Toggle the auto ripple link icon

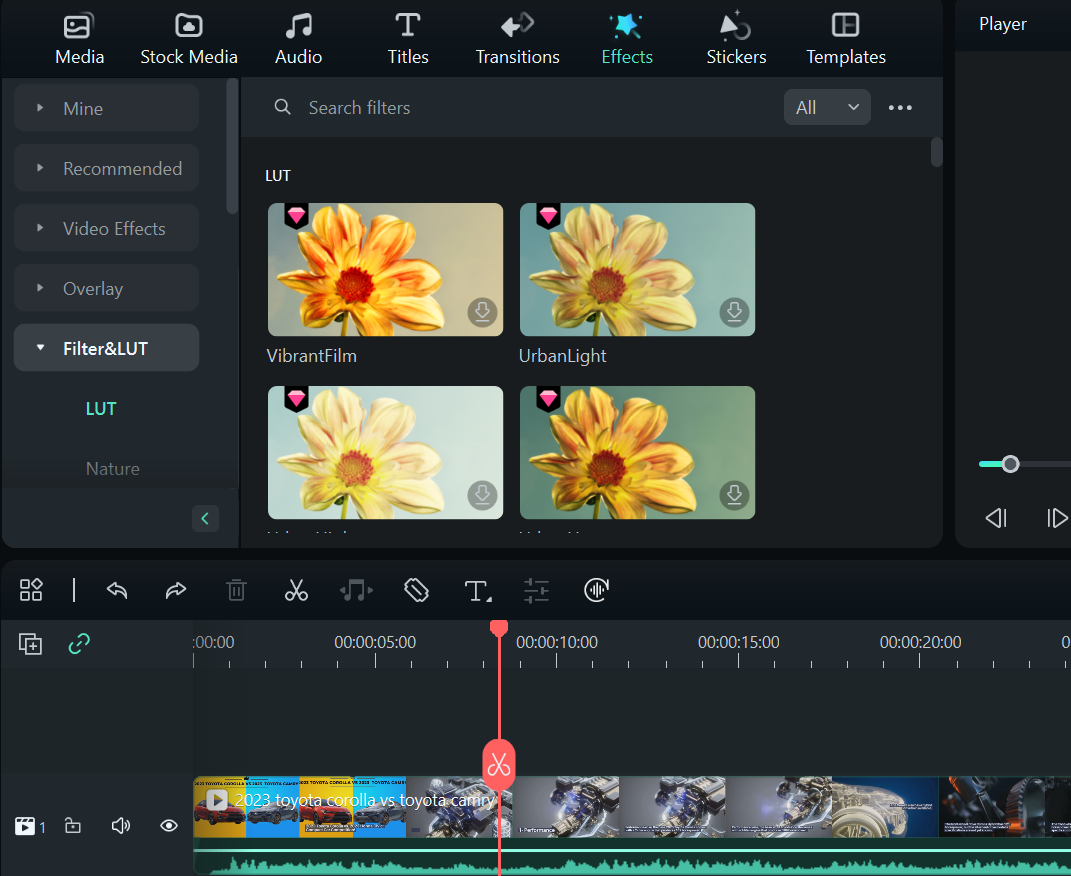[x=79, y=643]
